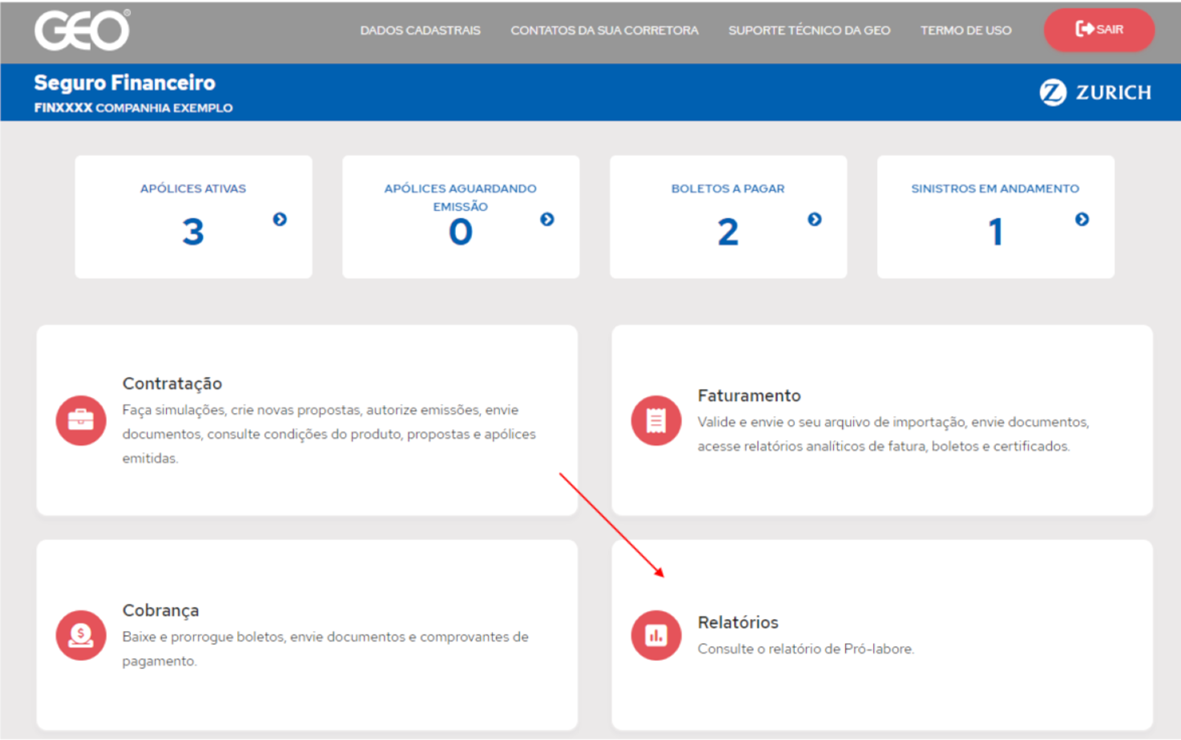Open Termo de Uso link
1181x740 pixels.
click(966, 30)
